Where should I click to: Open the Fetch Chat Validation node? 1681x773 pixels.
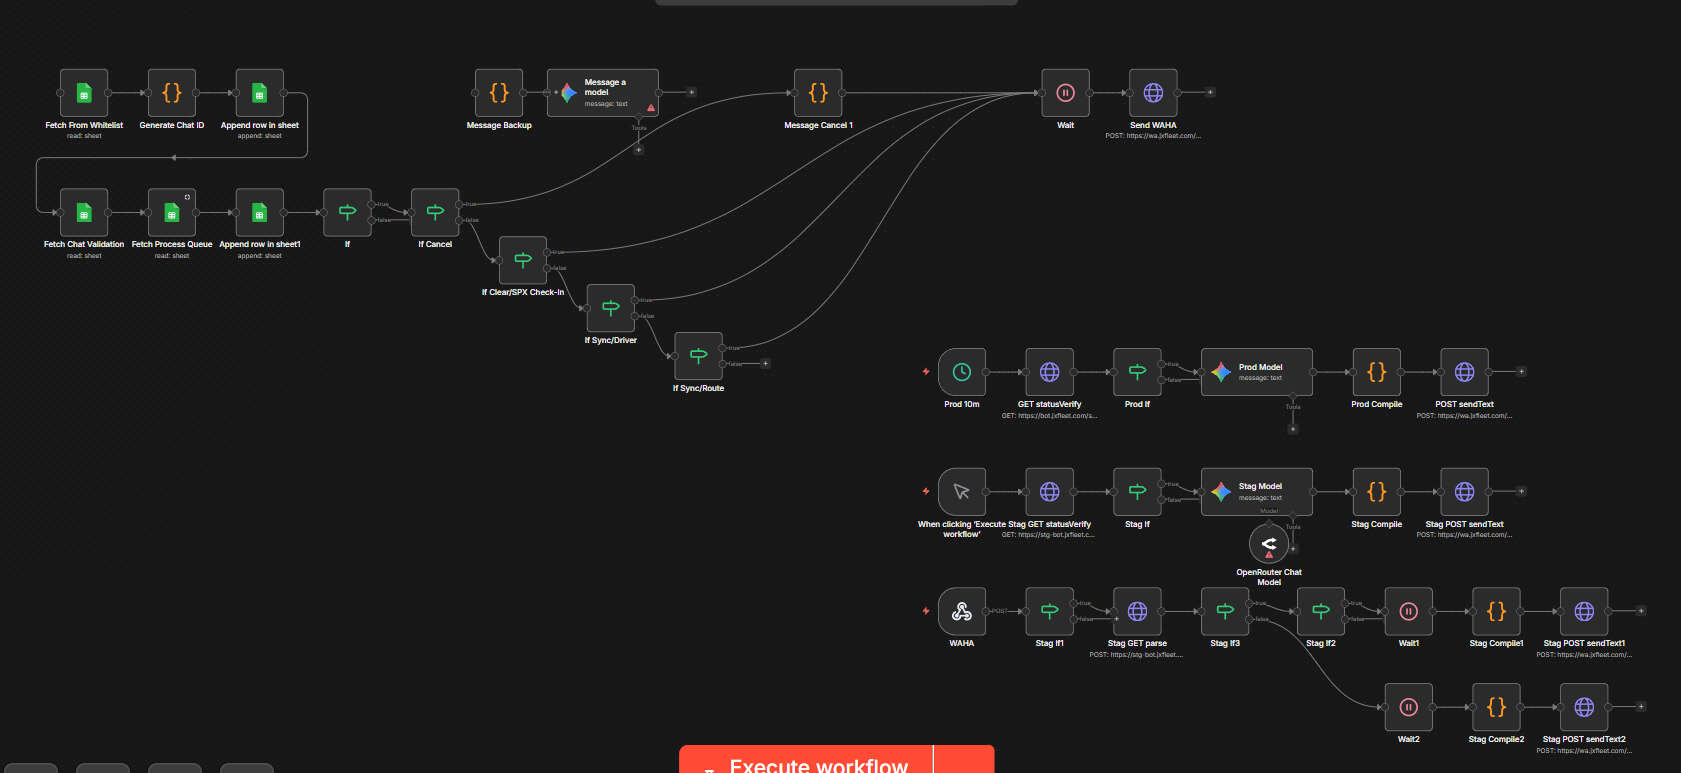pyautogui.click(x=84, y=212)
